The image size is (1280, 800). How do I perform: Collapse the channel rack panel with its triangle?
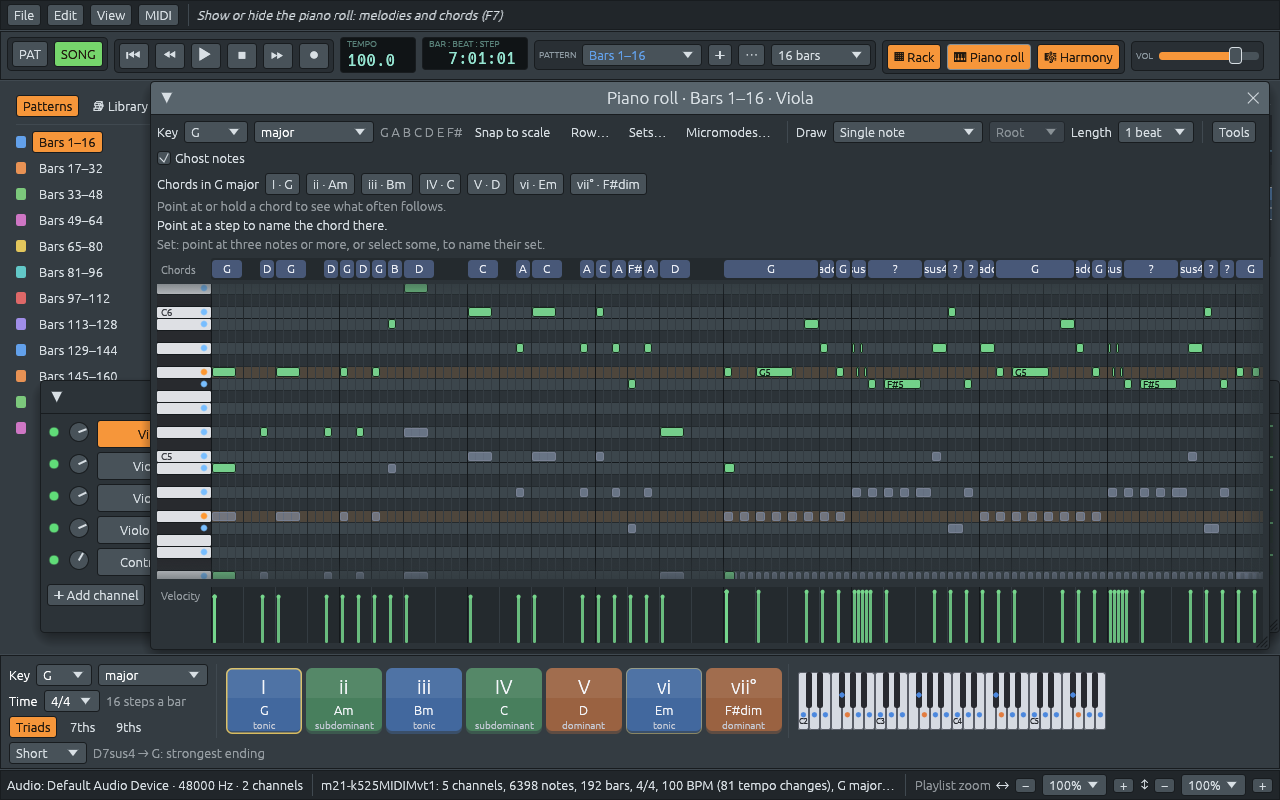pyautogui.click(x=57, y=397)
